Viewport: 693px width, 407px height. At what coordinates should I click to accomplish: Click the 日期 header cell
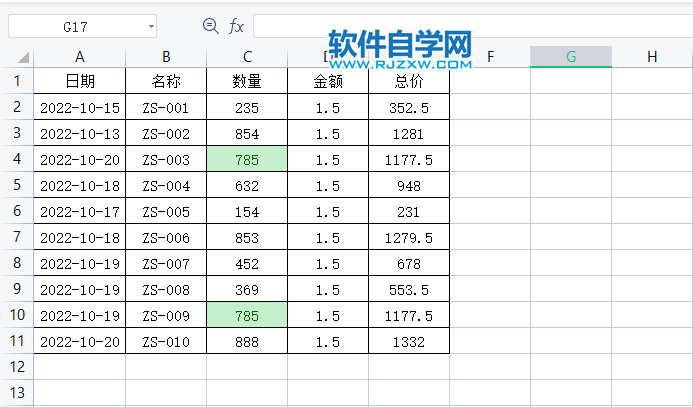click(79, 81)
